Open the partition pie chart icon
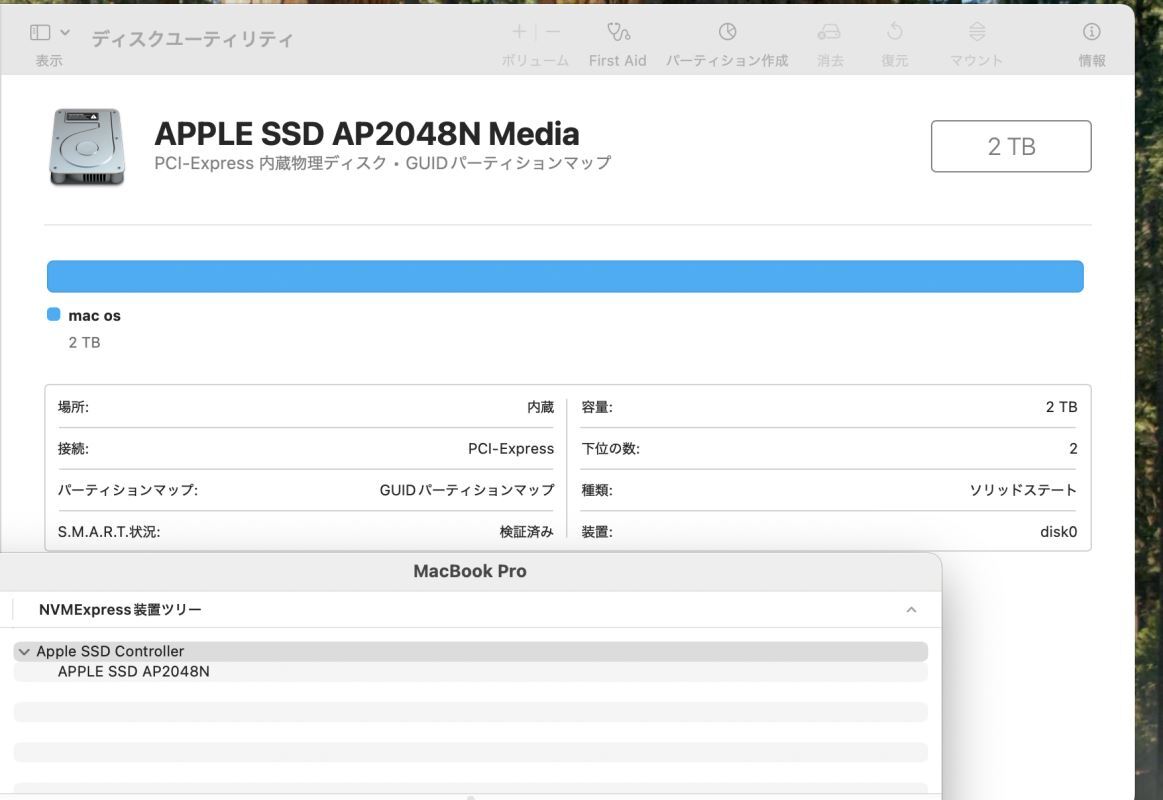The height and width of the screenshot is (800, 1163). [x=728, y=31]
